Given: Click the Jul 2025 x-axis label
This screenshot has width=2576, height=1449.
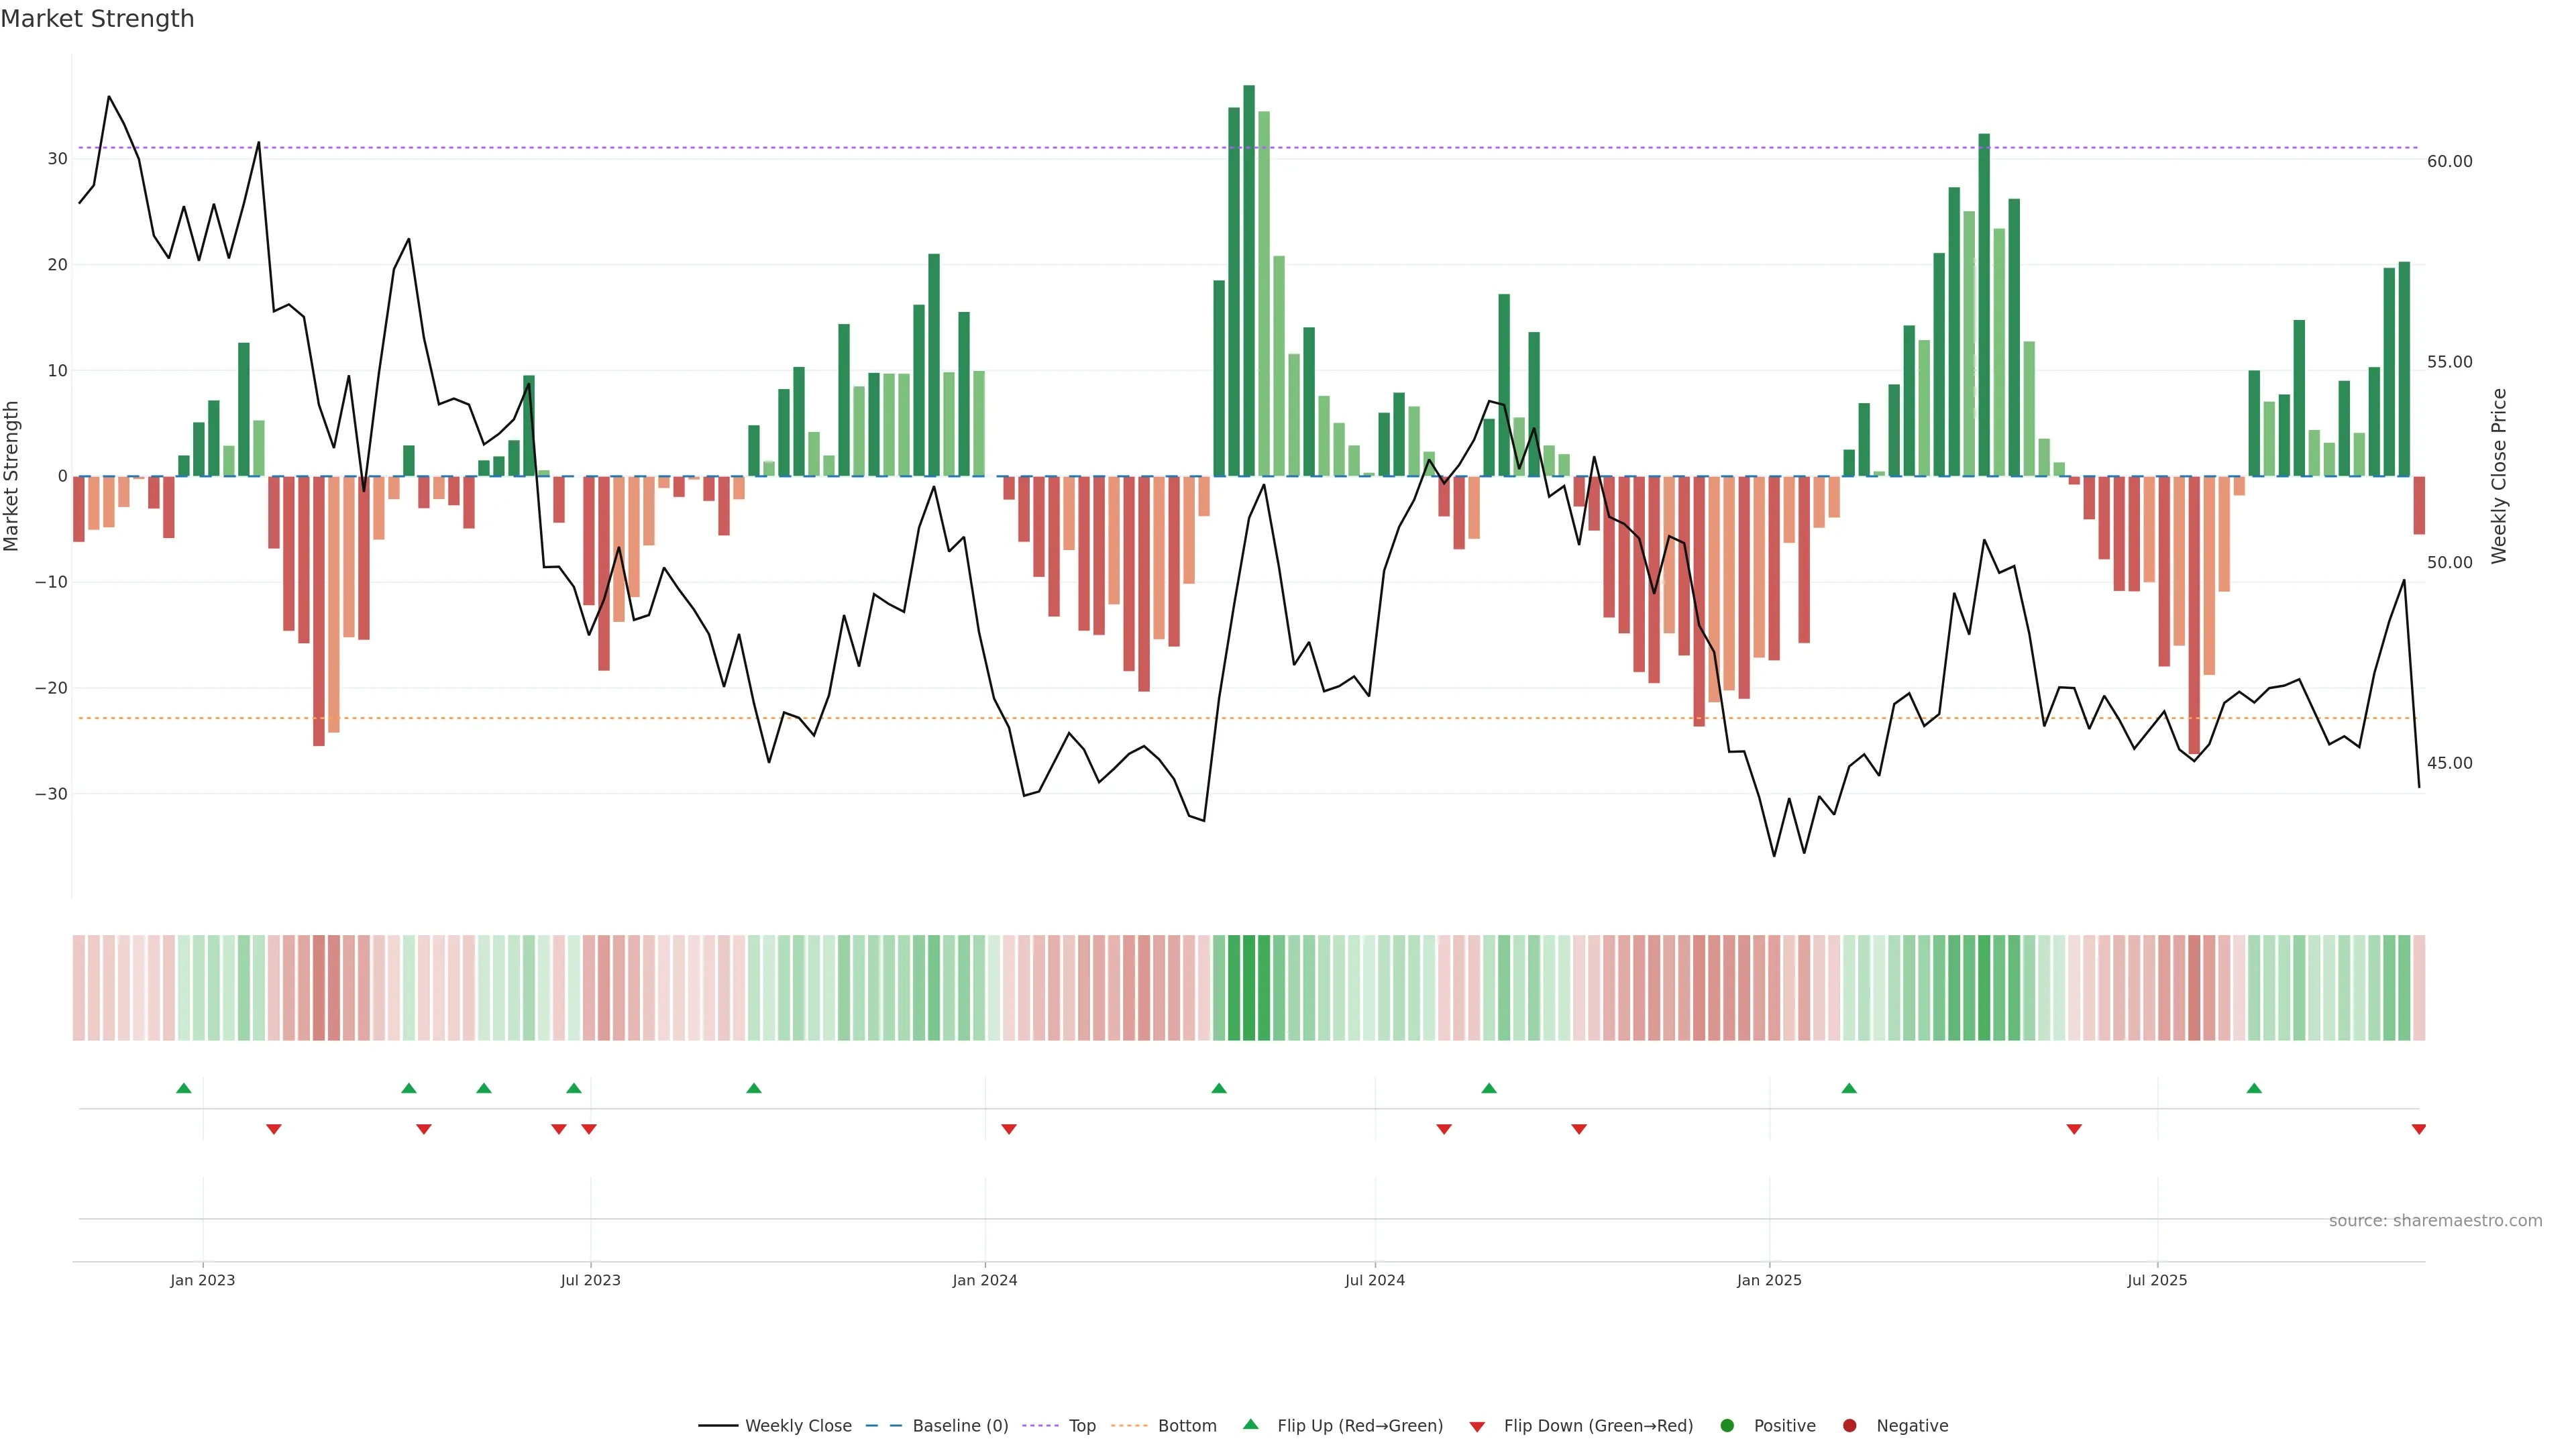Looking at the screenshot, I should click(2157, 1280).
